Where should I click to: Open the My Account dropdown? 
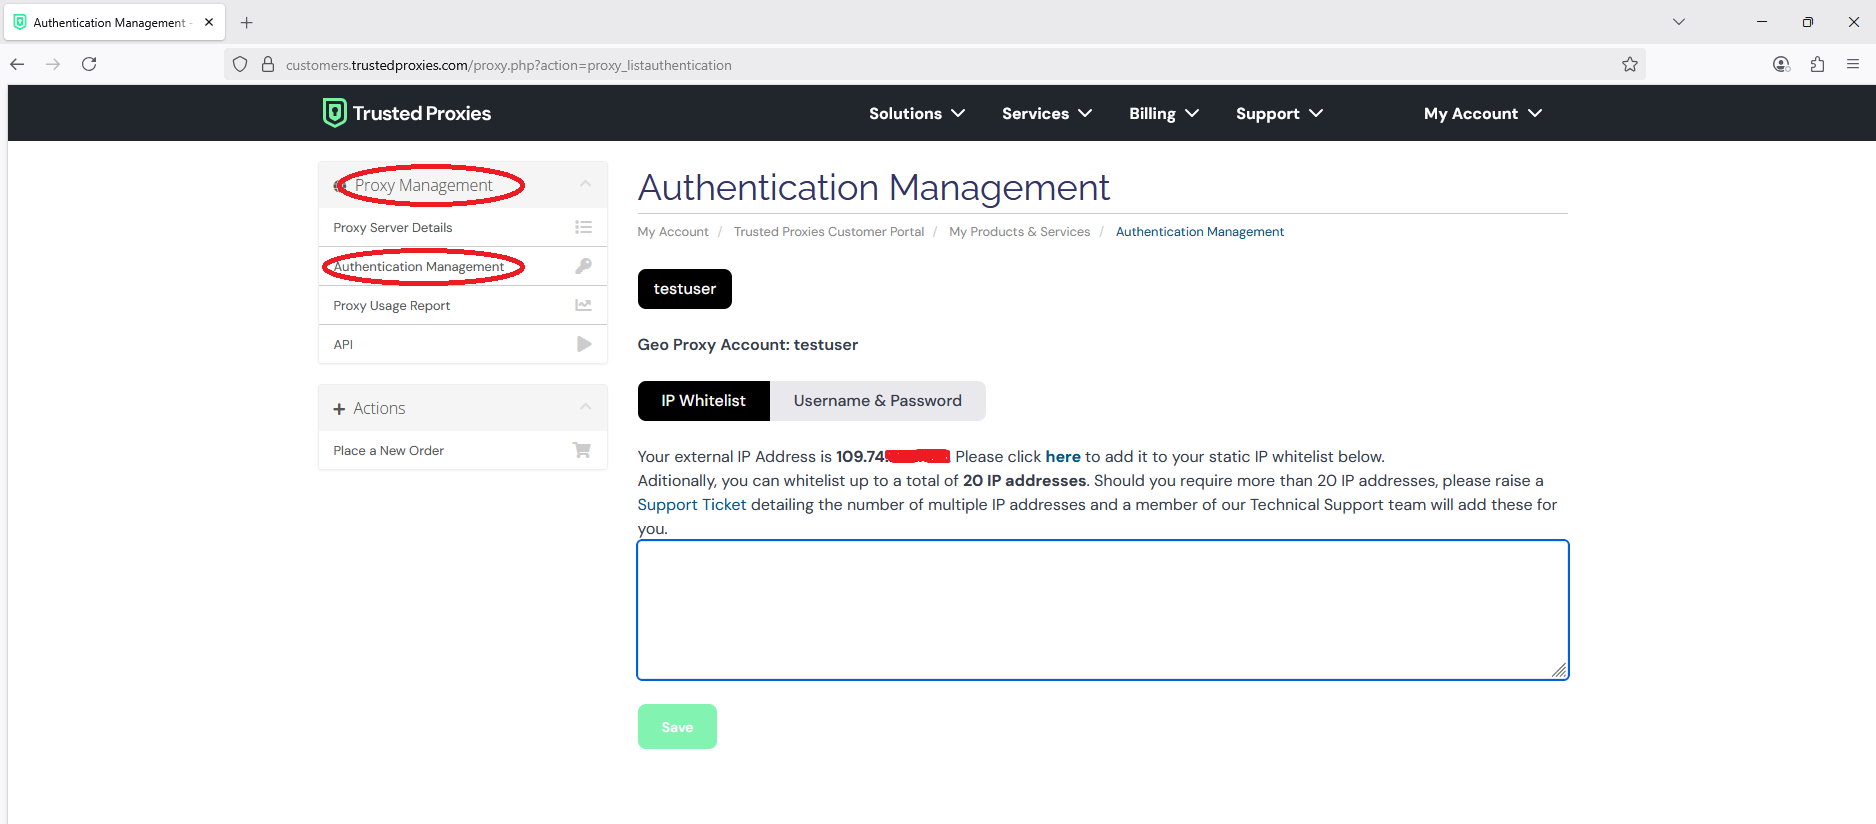tap(1483, 113)
